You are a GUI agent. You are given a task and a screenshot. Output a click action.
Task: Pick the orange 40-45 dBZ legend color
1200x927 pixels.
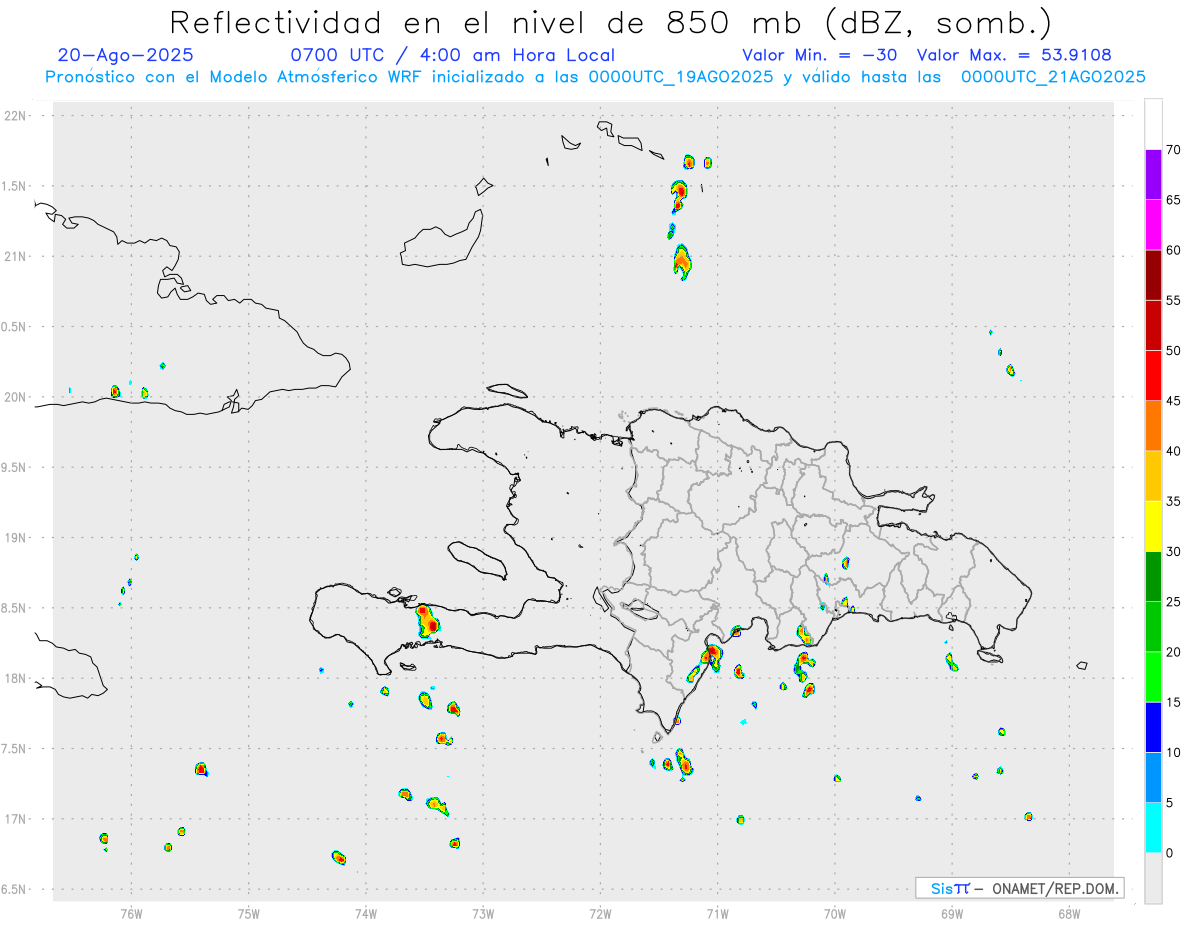click(1153, 426)
